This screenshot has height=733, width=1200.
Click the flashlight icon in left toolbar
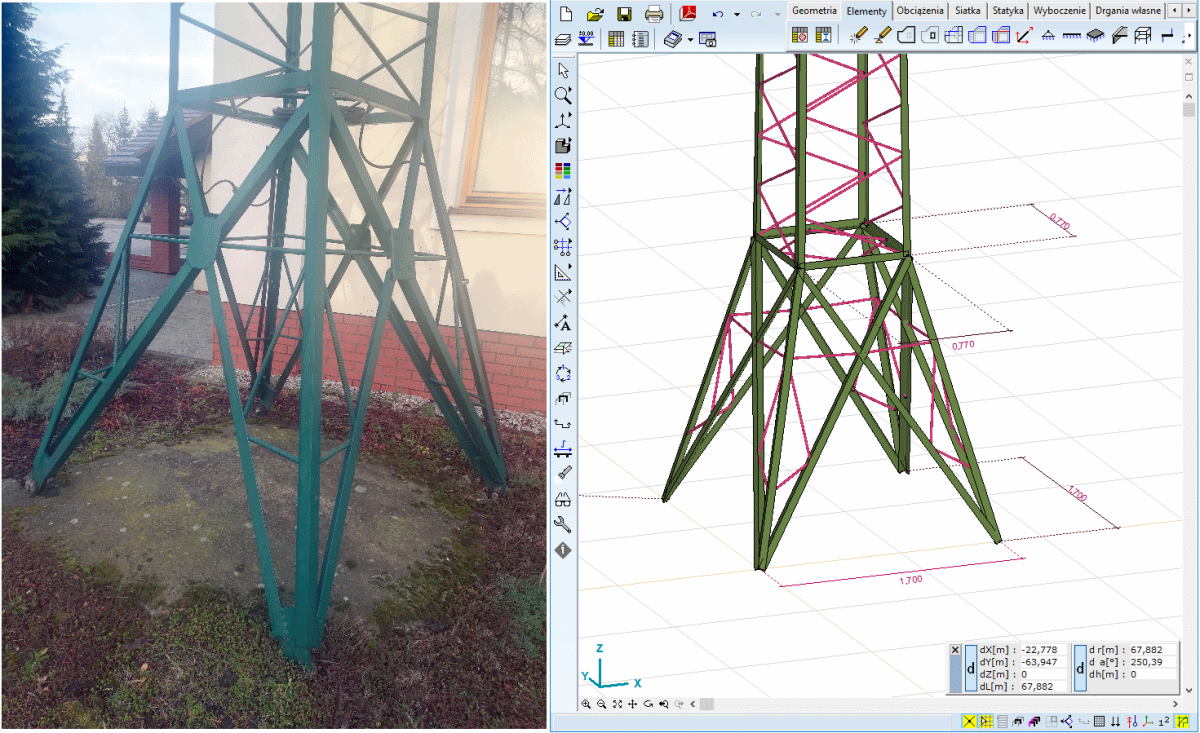coord(563,473)
